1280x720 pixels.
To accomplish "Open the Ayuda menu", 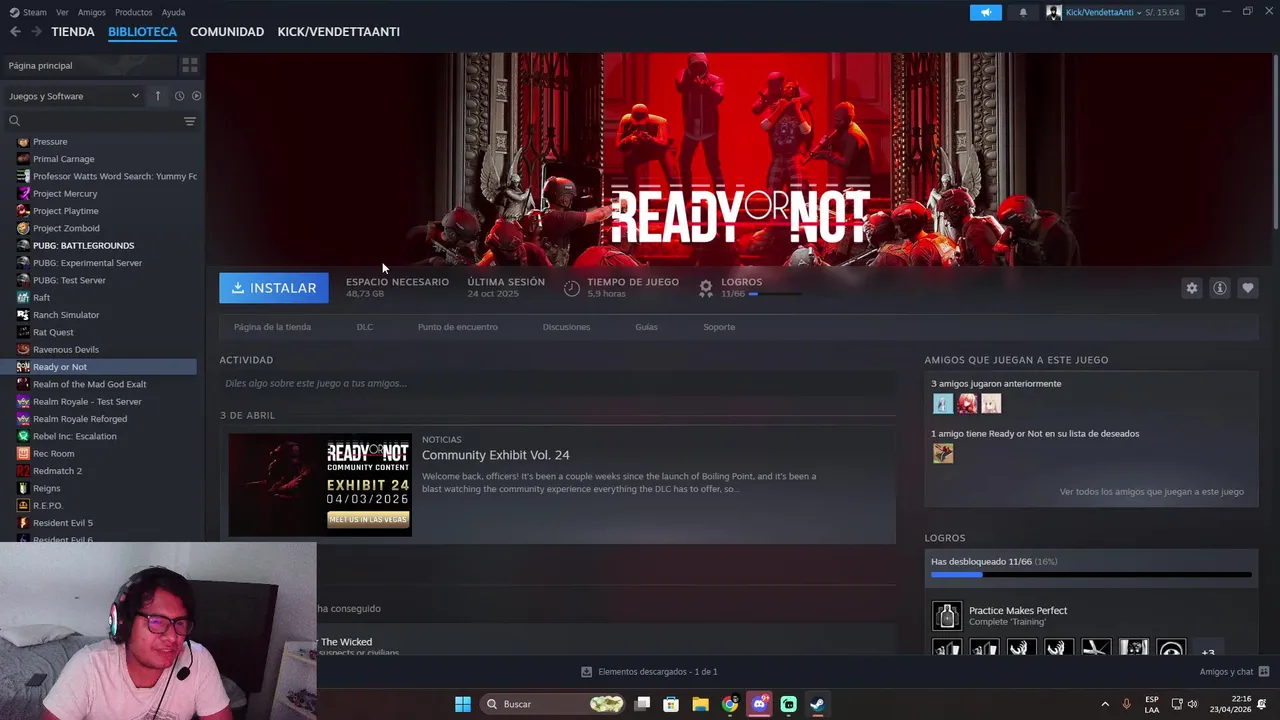I will (x=173, y=12).
